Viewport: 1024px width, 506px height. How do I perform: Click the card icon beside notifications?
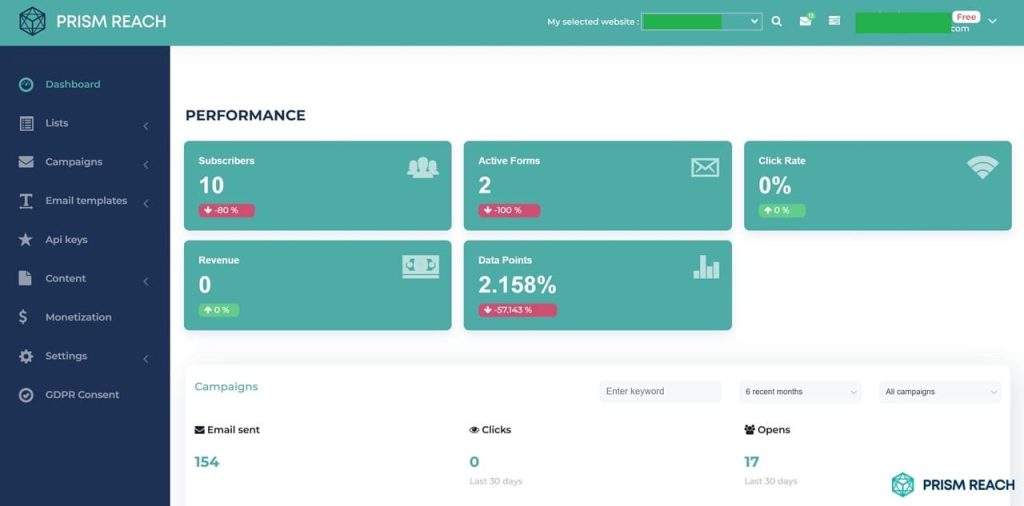834,21
